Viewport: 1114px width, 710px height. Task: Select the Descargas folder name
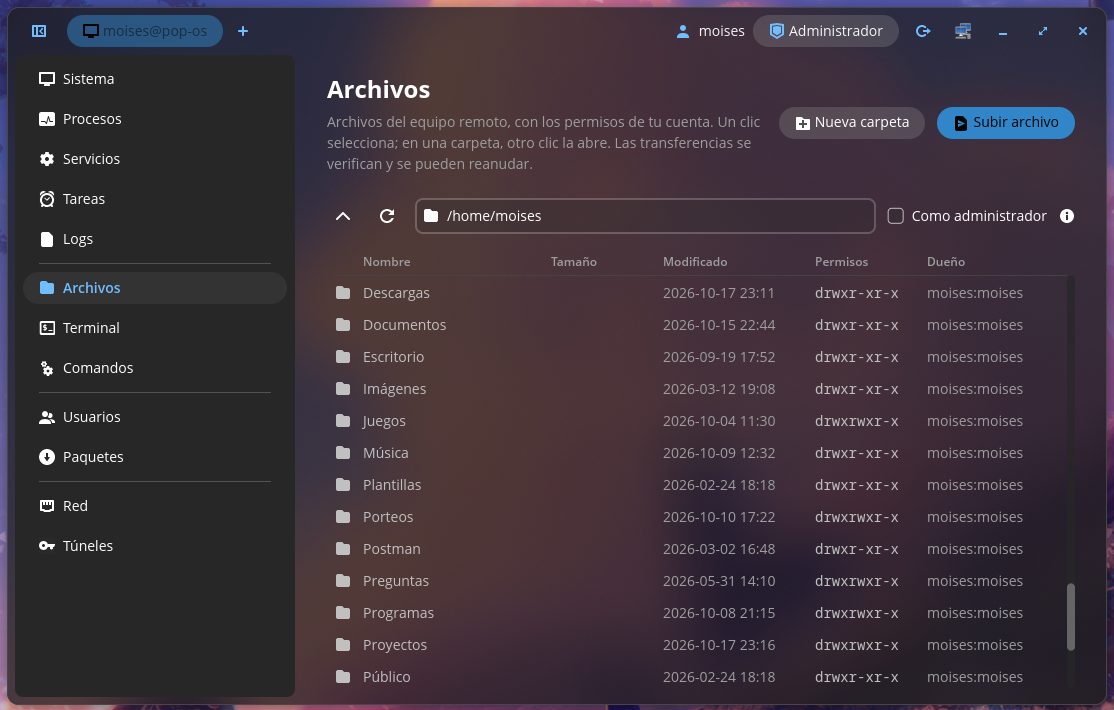pos(396,293)
